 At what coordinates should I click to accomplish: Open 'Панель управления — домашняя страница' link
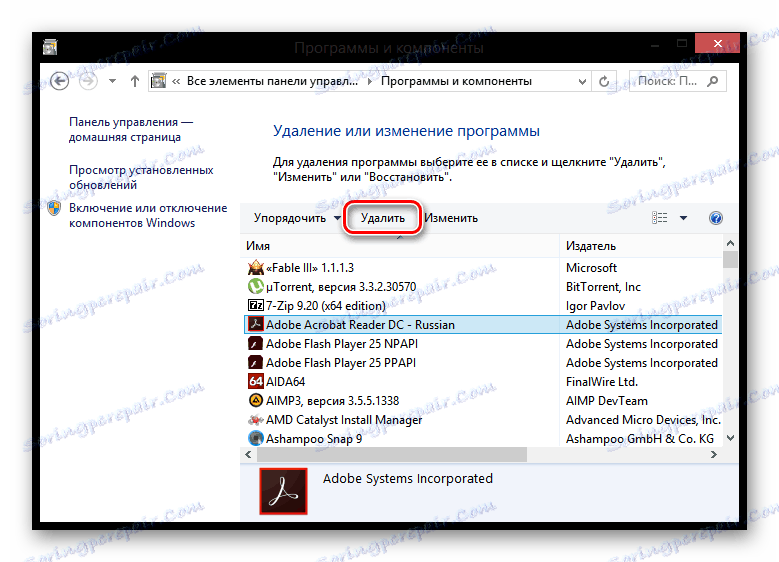click(x=131, y=129)
